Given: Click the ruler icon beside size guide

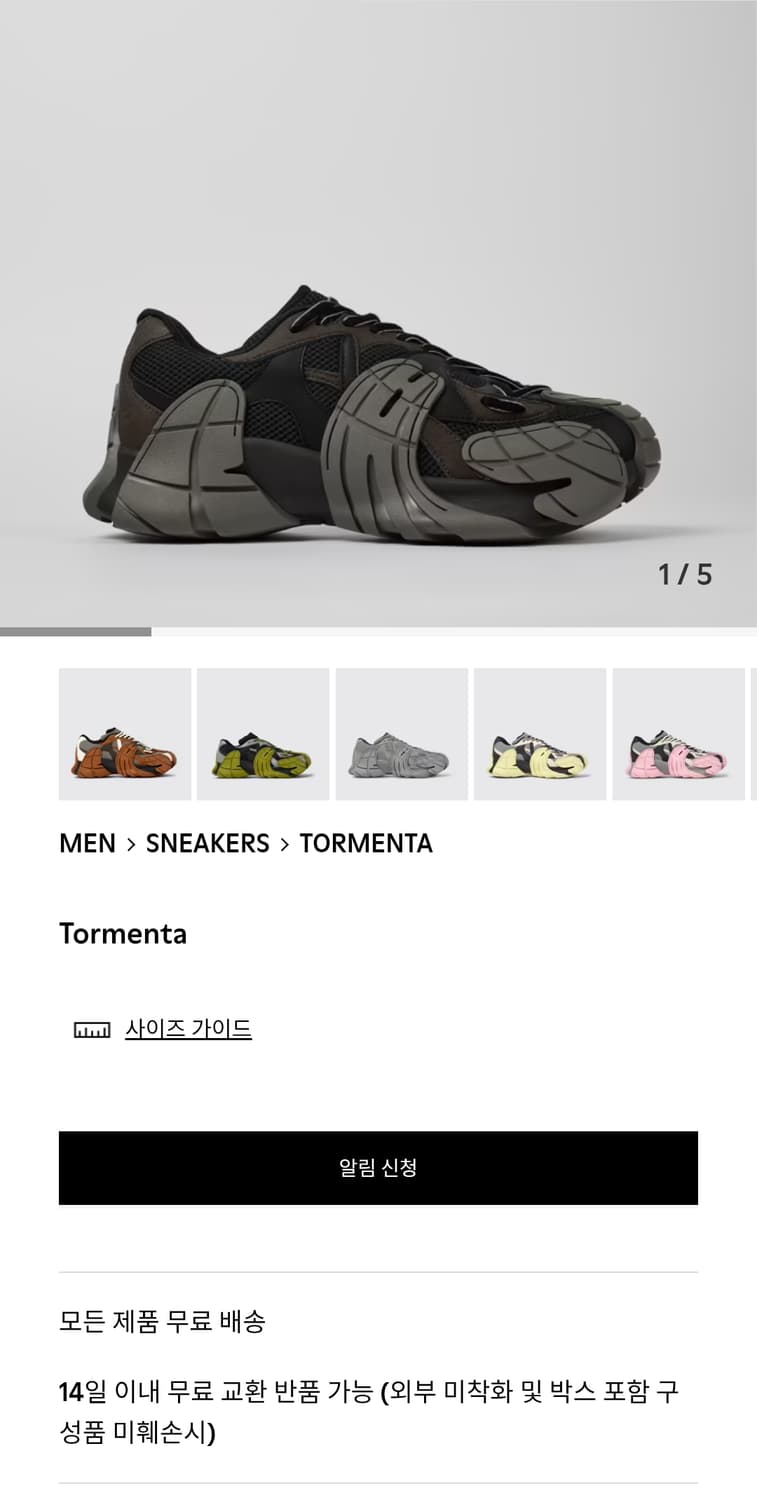Looking at the screenshot, I should tap(92, 1030).
